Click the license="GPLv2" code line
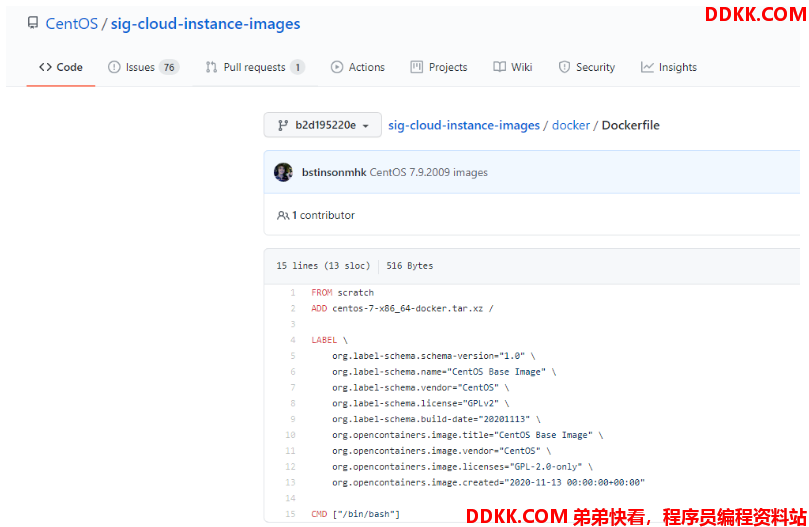 pyautogui.click(x=421, y=404)
